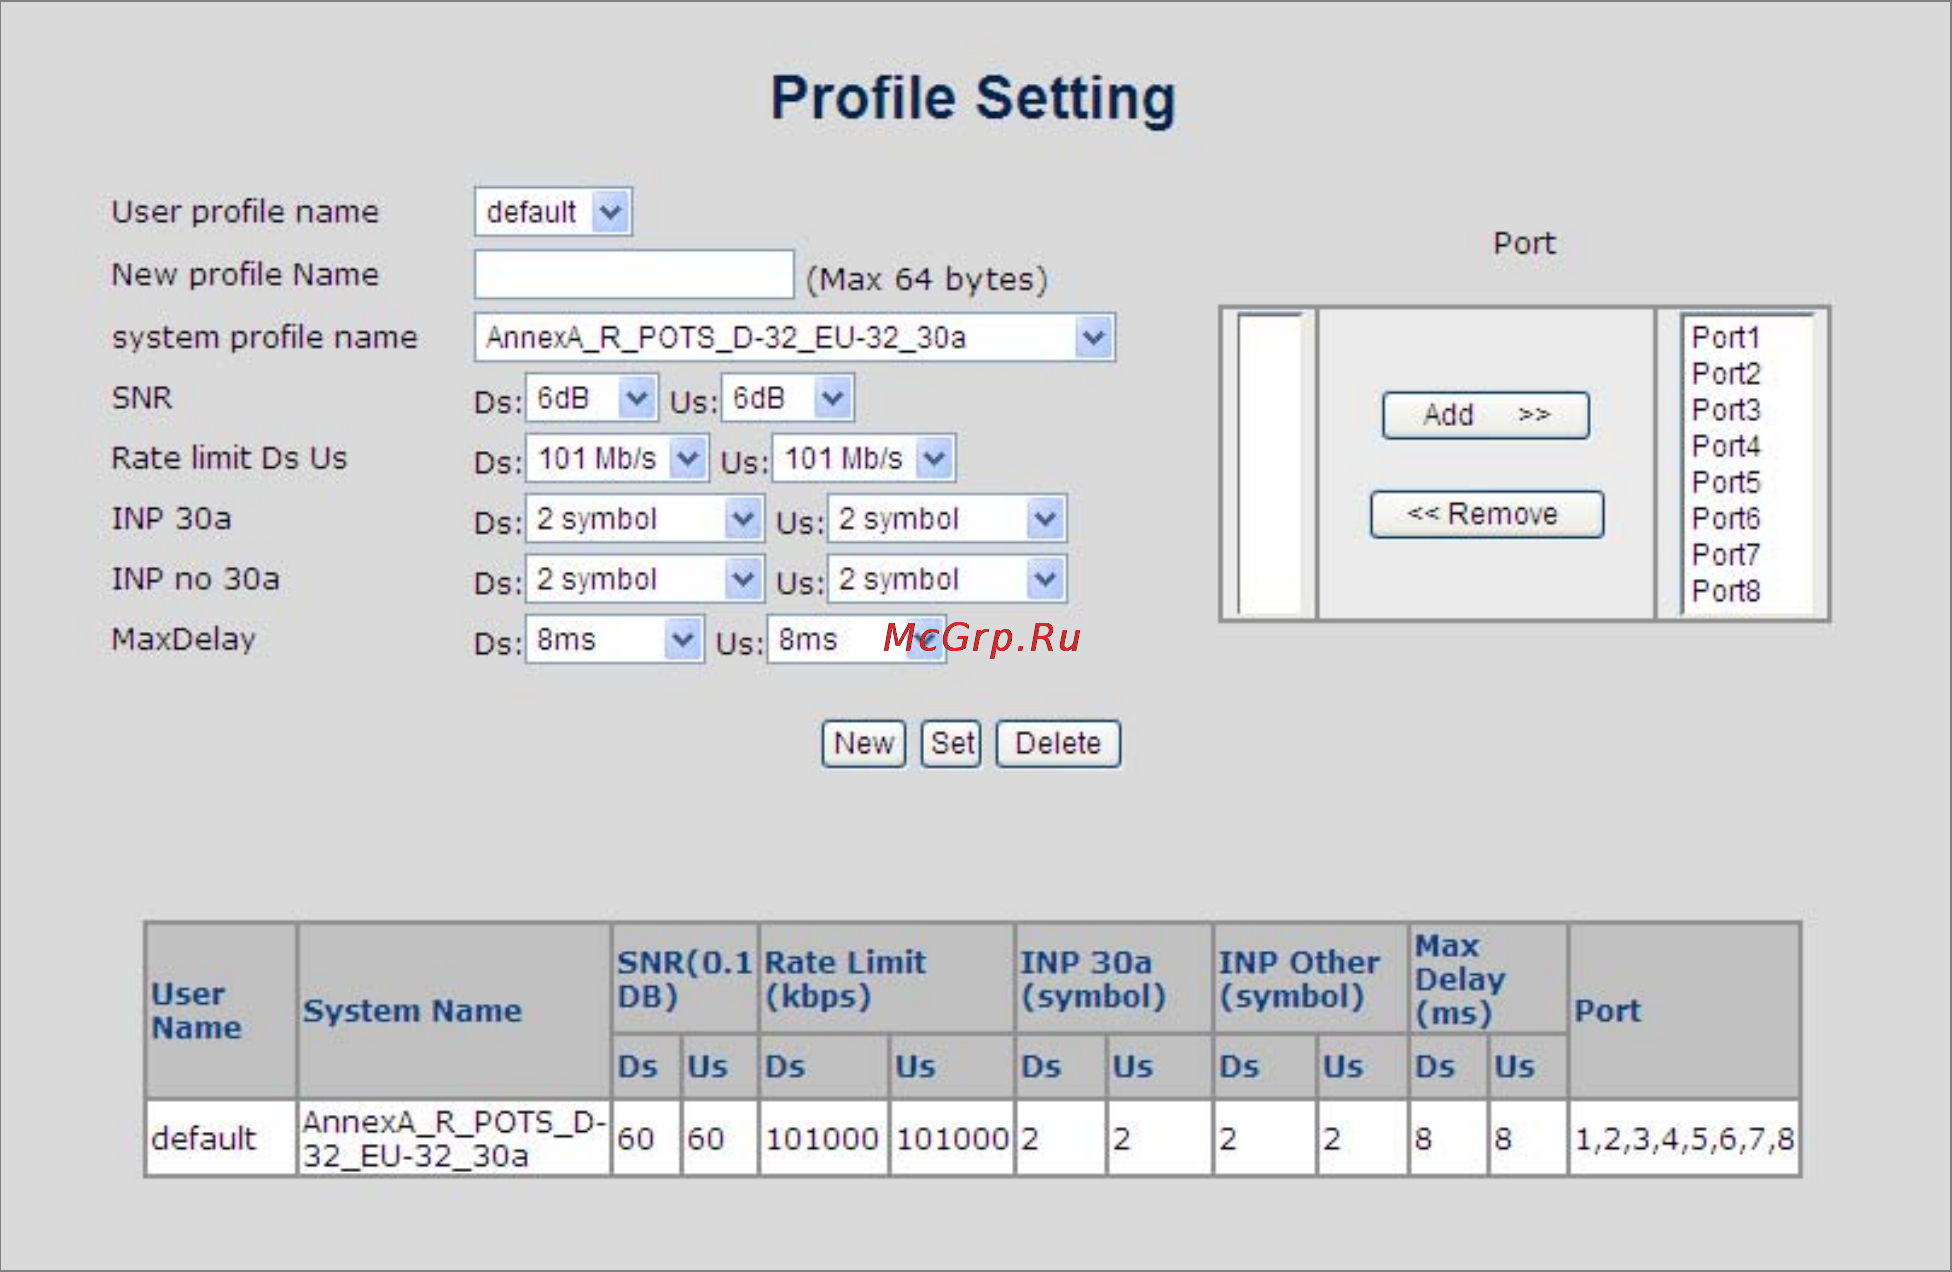The height and width of the screenshot is (1272, 1952).
Task: Click the Max Delay Ds value 8
Action: pos(1447,1138)
